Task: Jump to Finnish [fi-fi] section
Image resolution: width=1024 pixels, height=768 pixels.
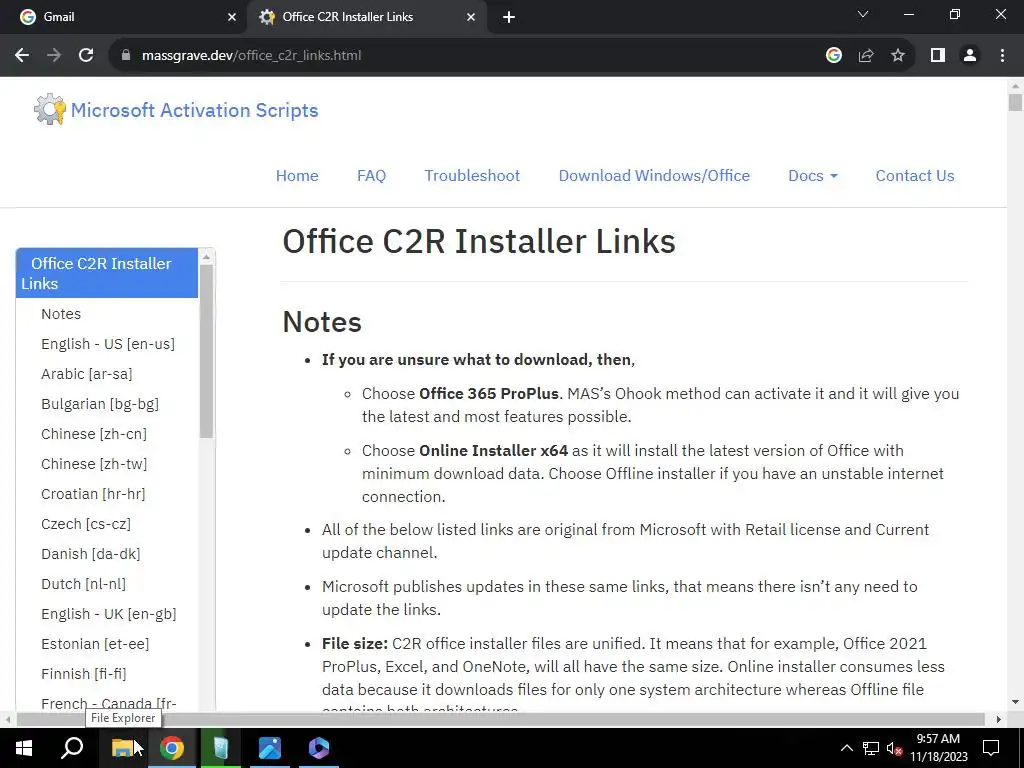Action: pos(84,675)
